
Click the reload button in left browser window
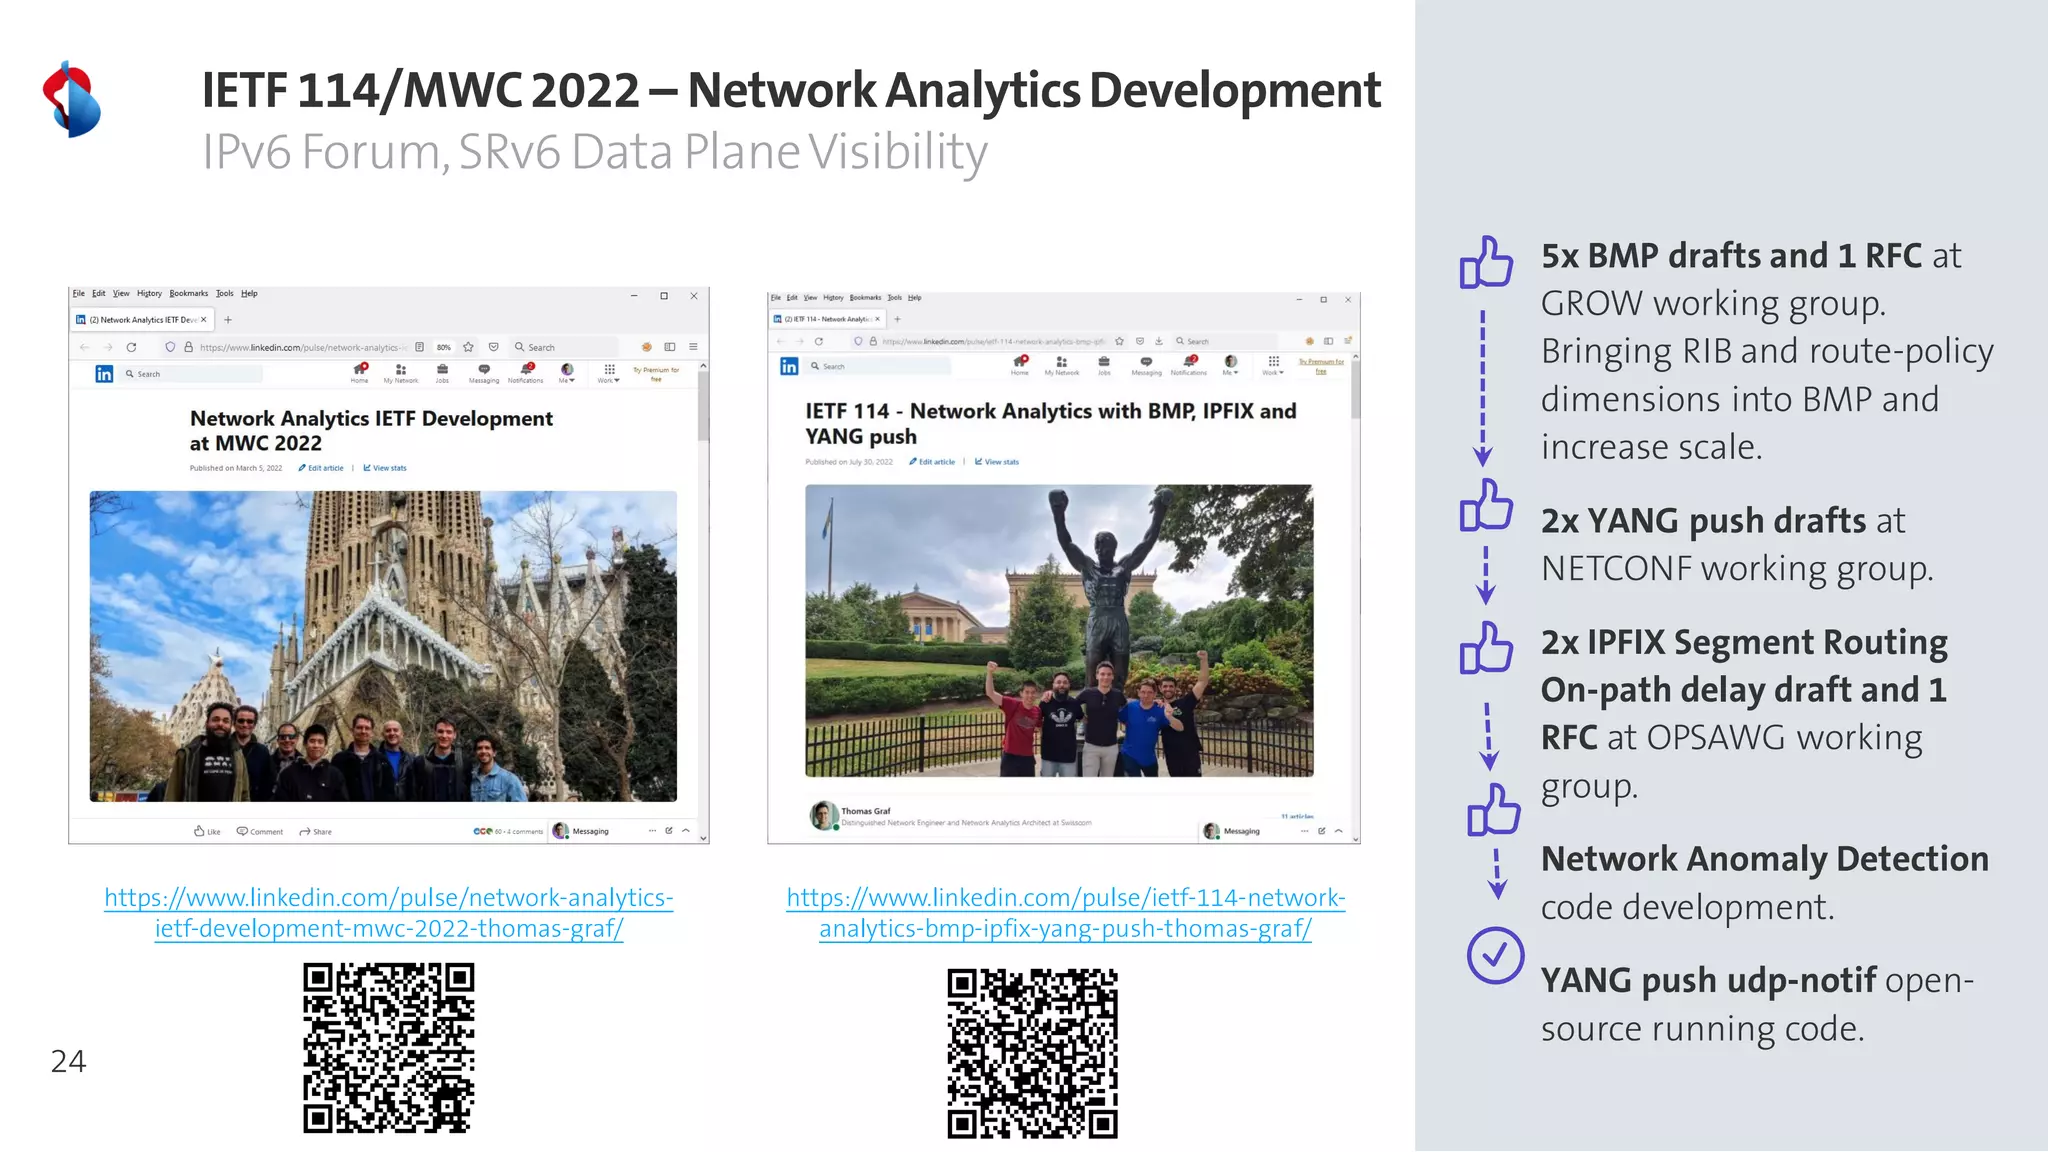tap(131, 347)
